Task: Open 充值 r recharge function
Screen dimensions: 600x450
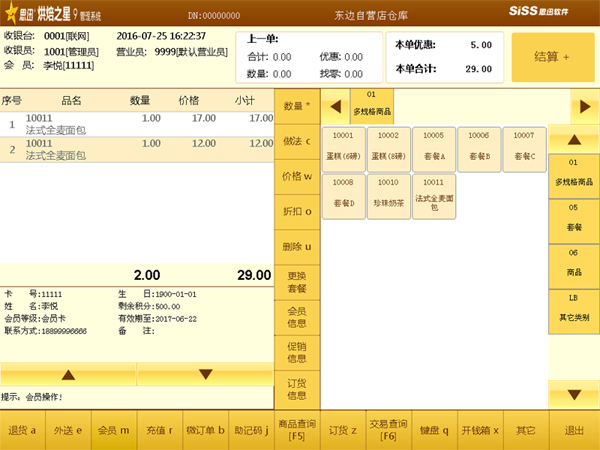Action: tap(160, 430)
